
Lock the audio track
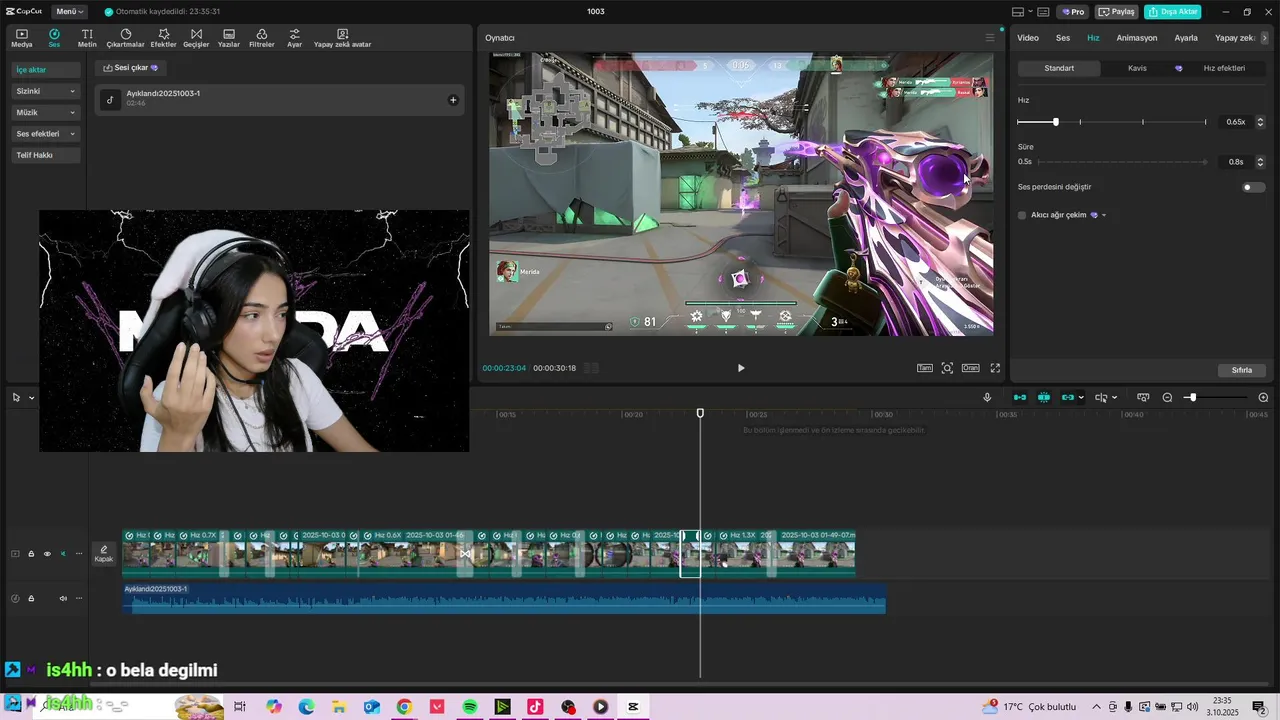31,599
